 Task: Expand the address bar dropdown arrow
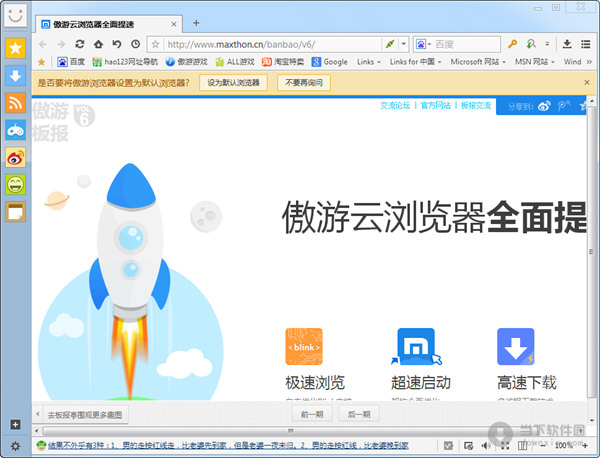click(404, 44)
